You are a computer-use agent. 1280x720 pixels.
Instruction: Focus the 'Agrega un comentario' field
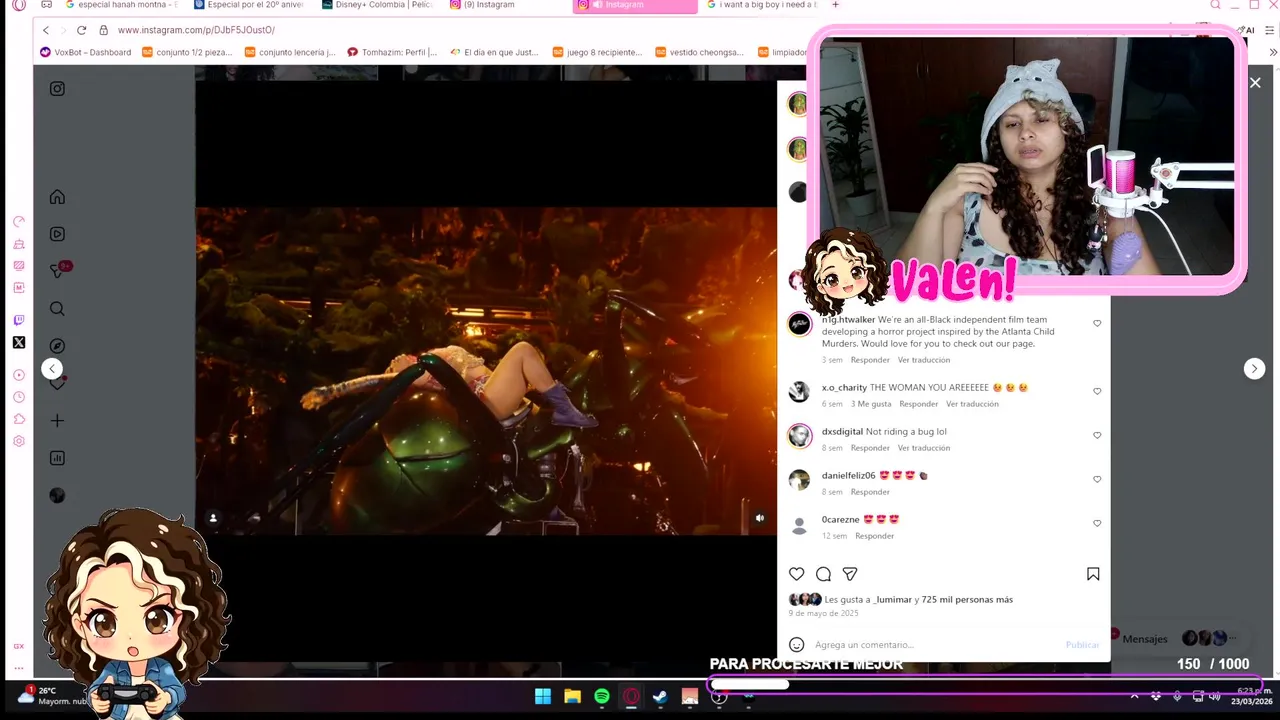coord(935,645)
